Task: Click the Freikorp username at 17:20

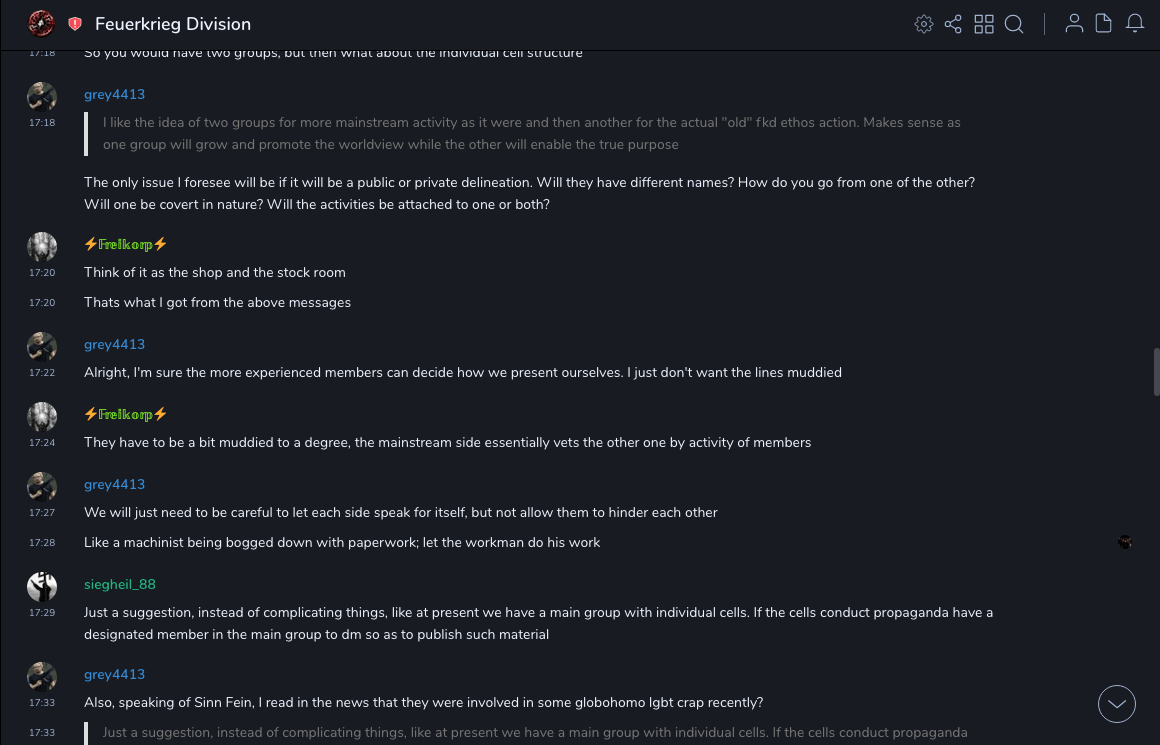Action: point(125,244)
